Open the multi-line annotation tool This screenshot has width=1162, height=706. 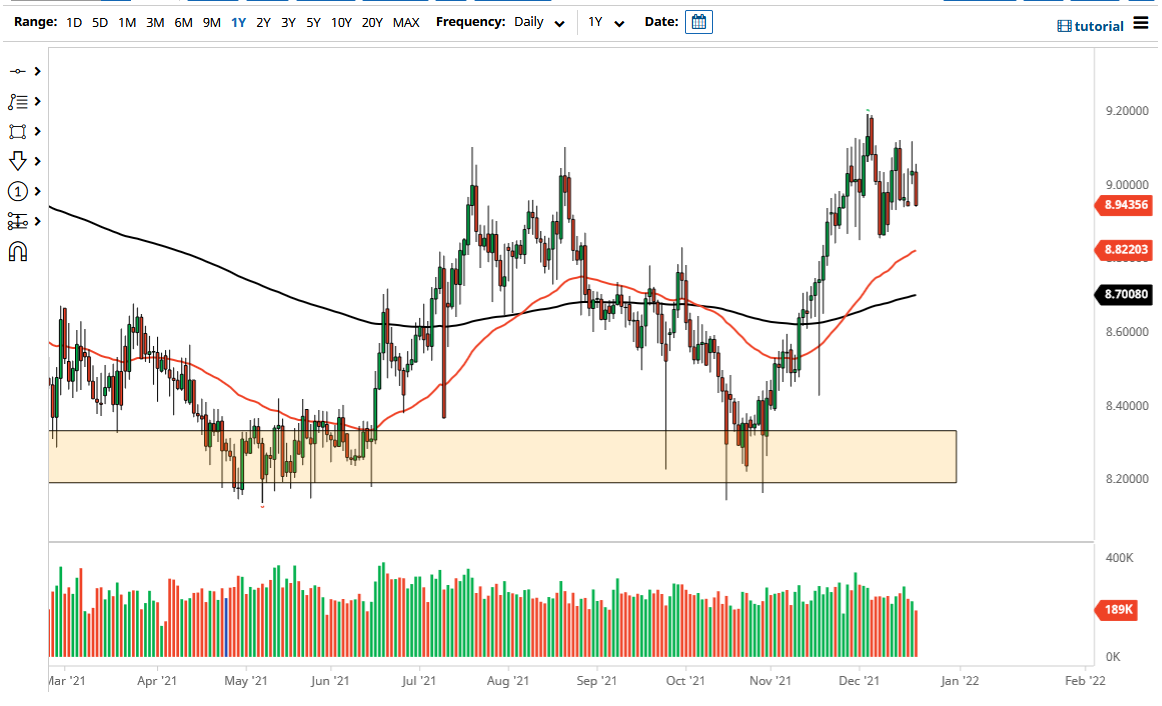(17, 100)
